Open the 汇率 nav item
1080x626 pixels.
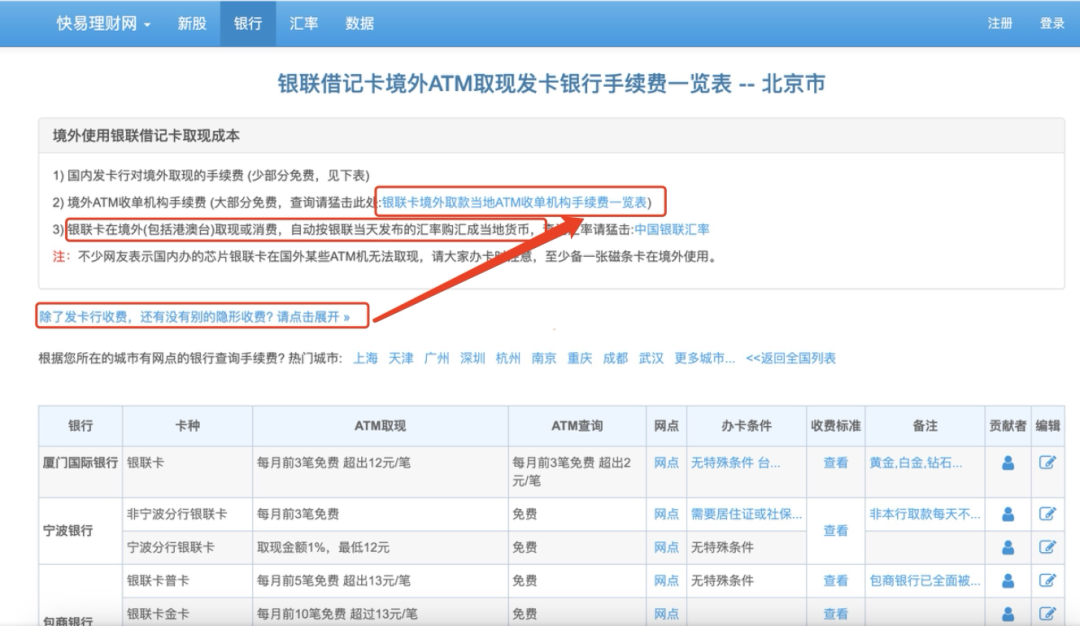[x=304, y=23]
